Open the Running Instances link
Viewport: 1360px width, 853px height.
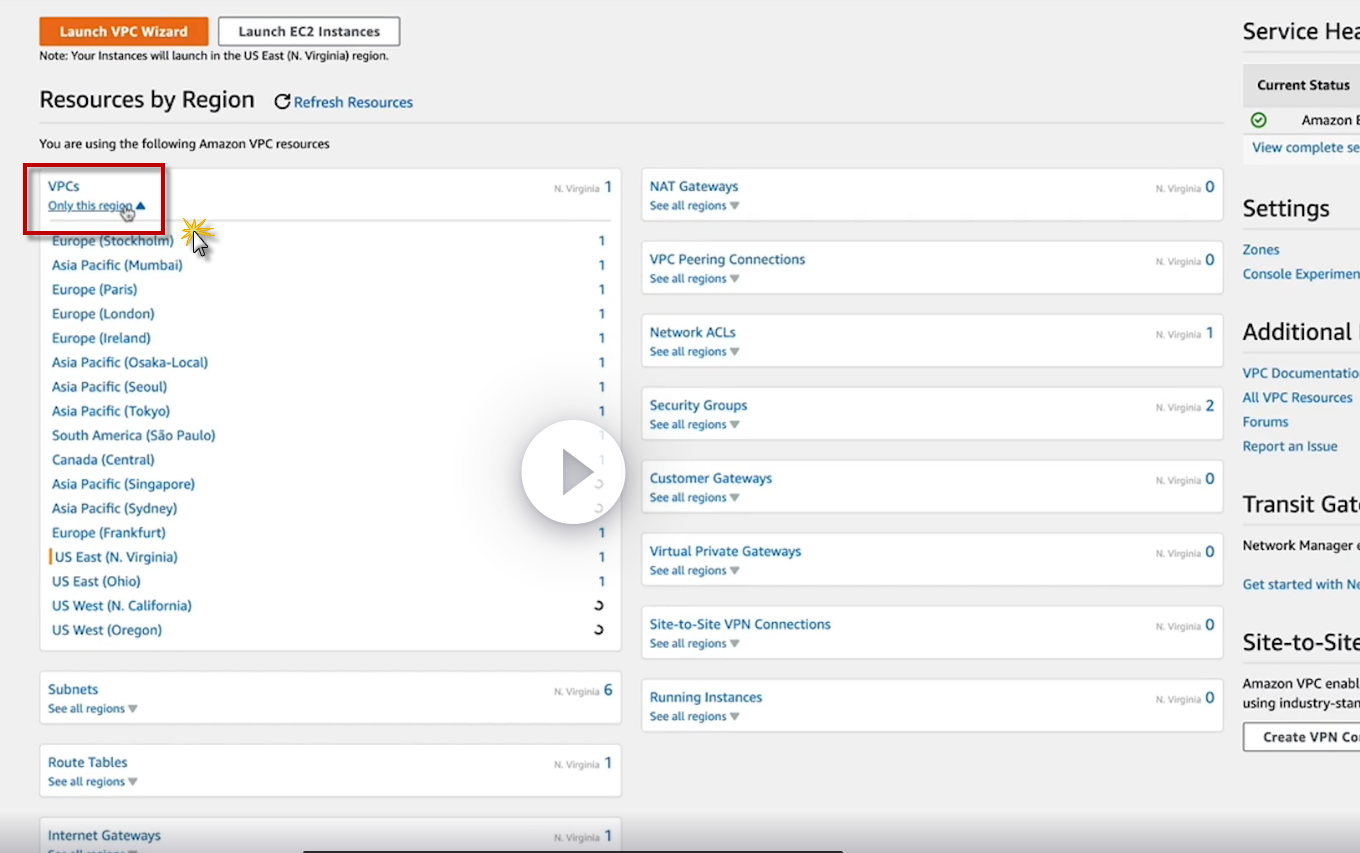tap(706, 697)
